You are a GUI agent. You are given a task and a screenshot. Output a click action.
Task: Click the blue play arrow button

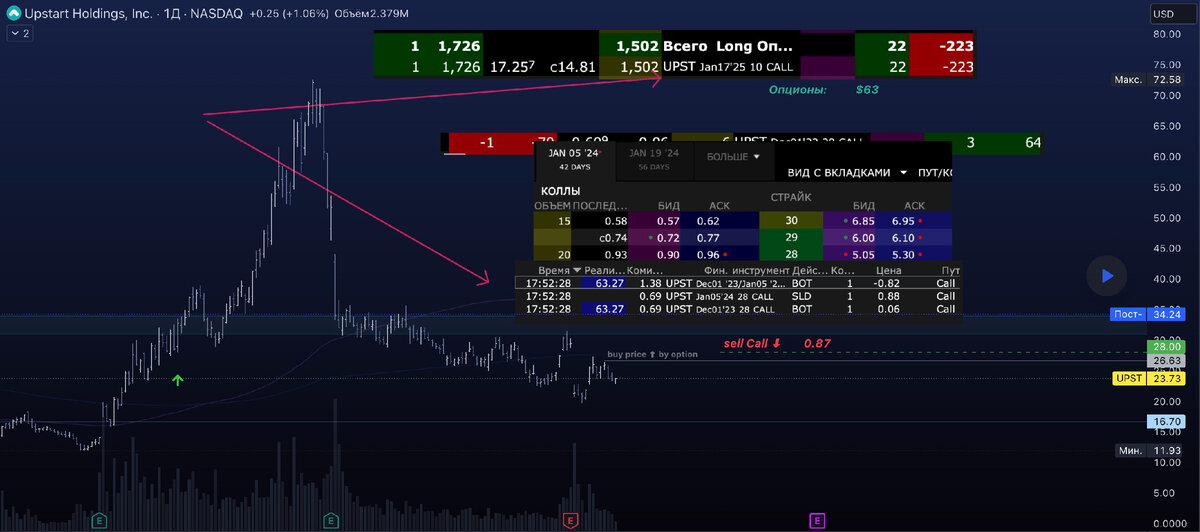point(1106,275)
